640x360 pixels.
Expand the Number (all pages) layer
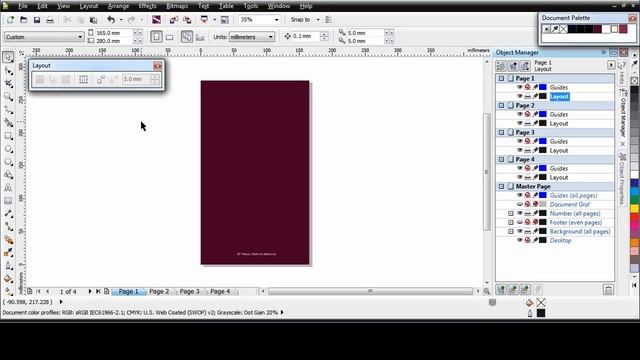(511, 213)
